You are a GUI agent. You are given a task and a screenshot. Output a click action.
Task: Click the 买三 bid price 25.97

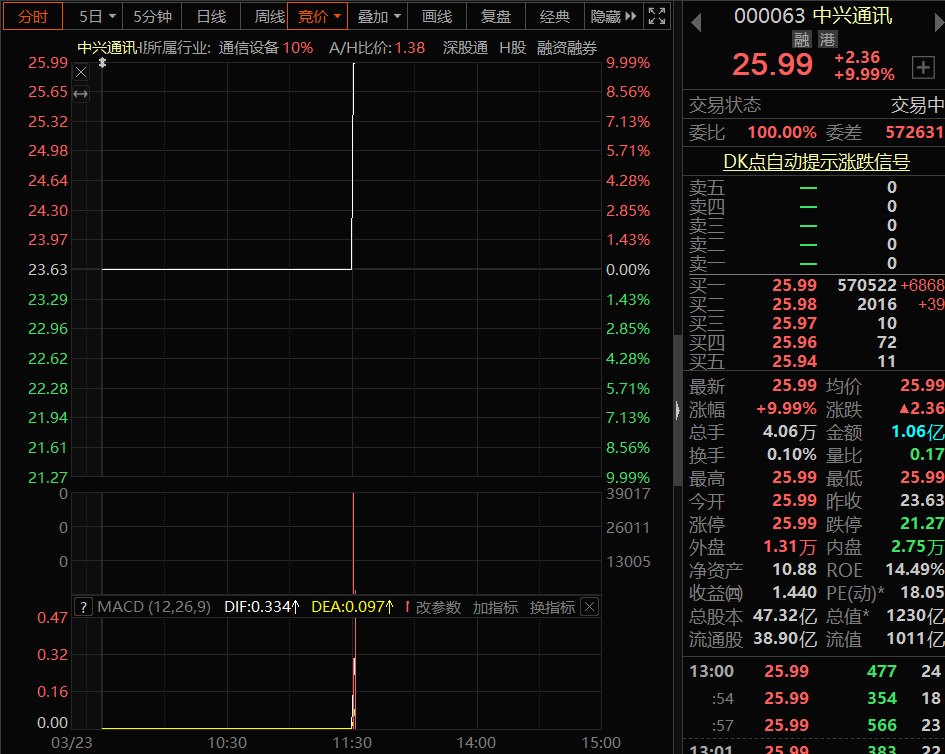pyautogui.click(x=794, y=323)
